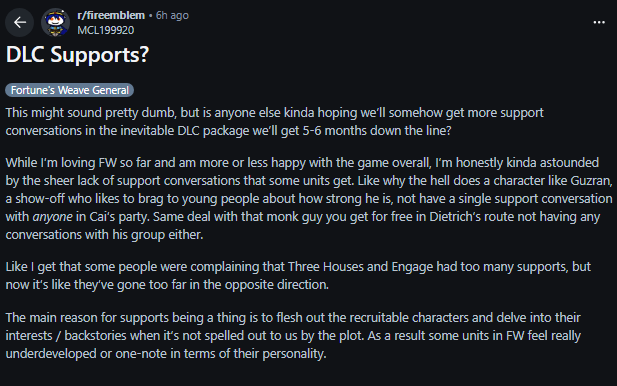Go back using the left arrow button
Viewport: 617px width, 386px height.
coord(19,22)
